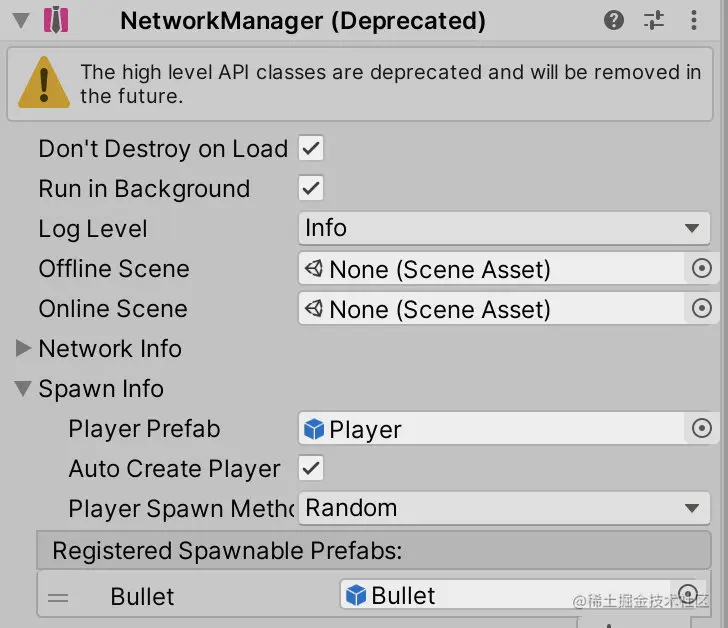Click the NetworkManager (Deprecated) title
This screenshot has height=628, width=728.
303,21
